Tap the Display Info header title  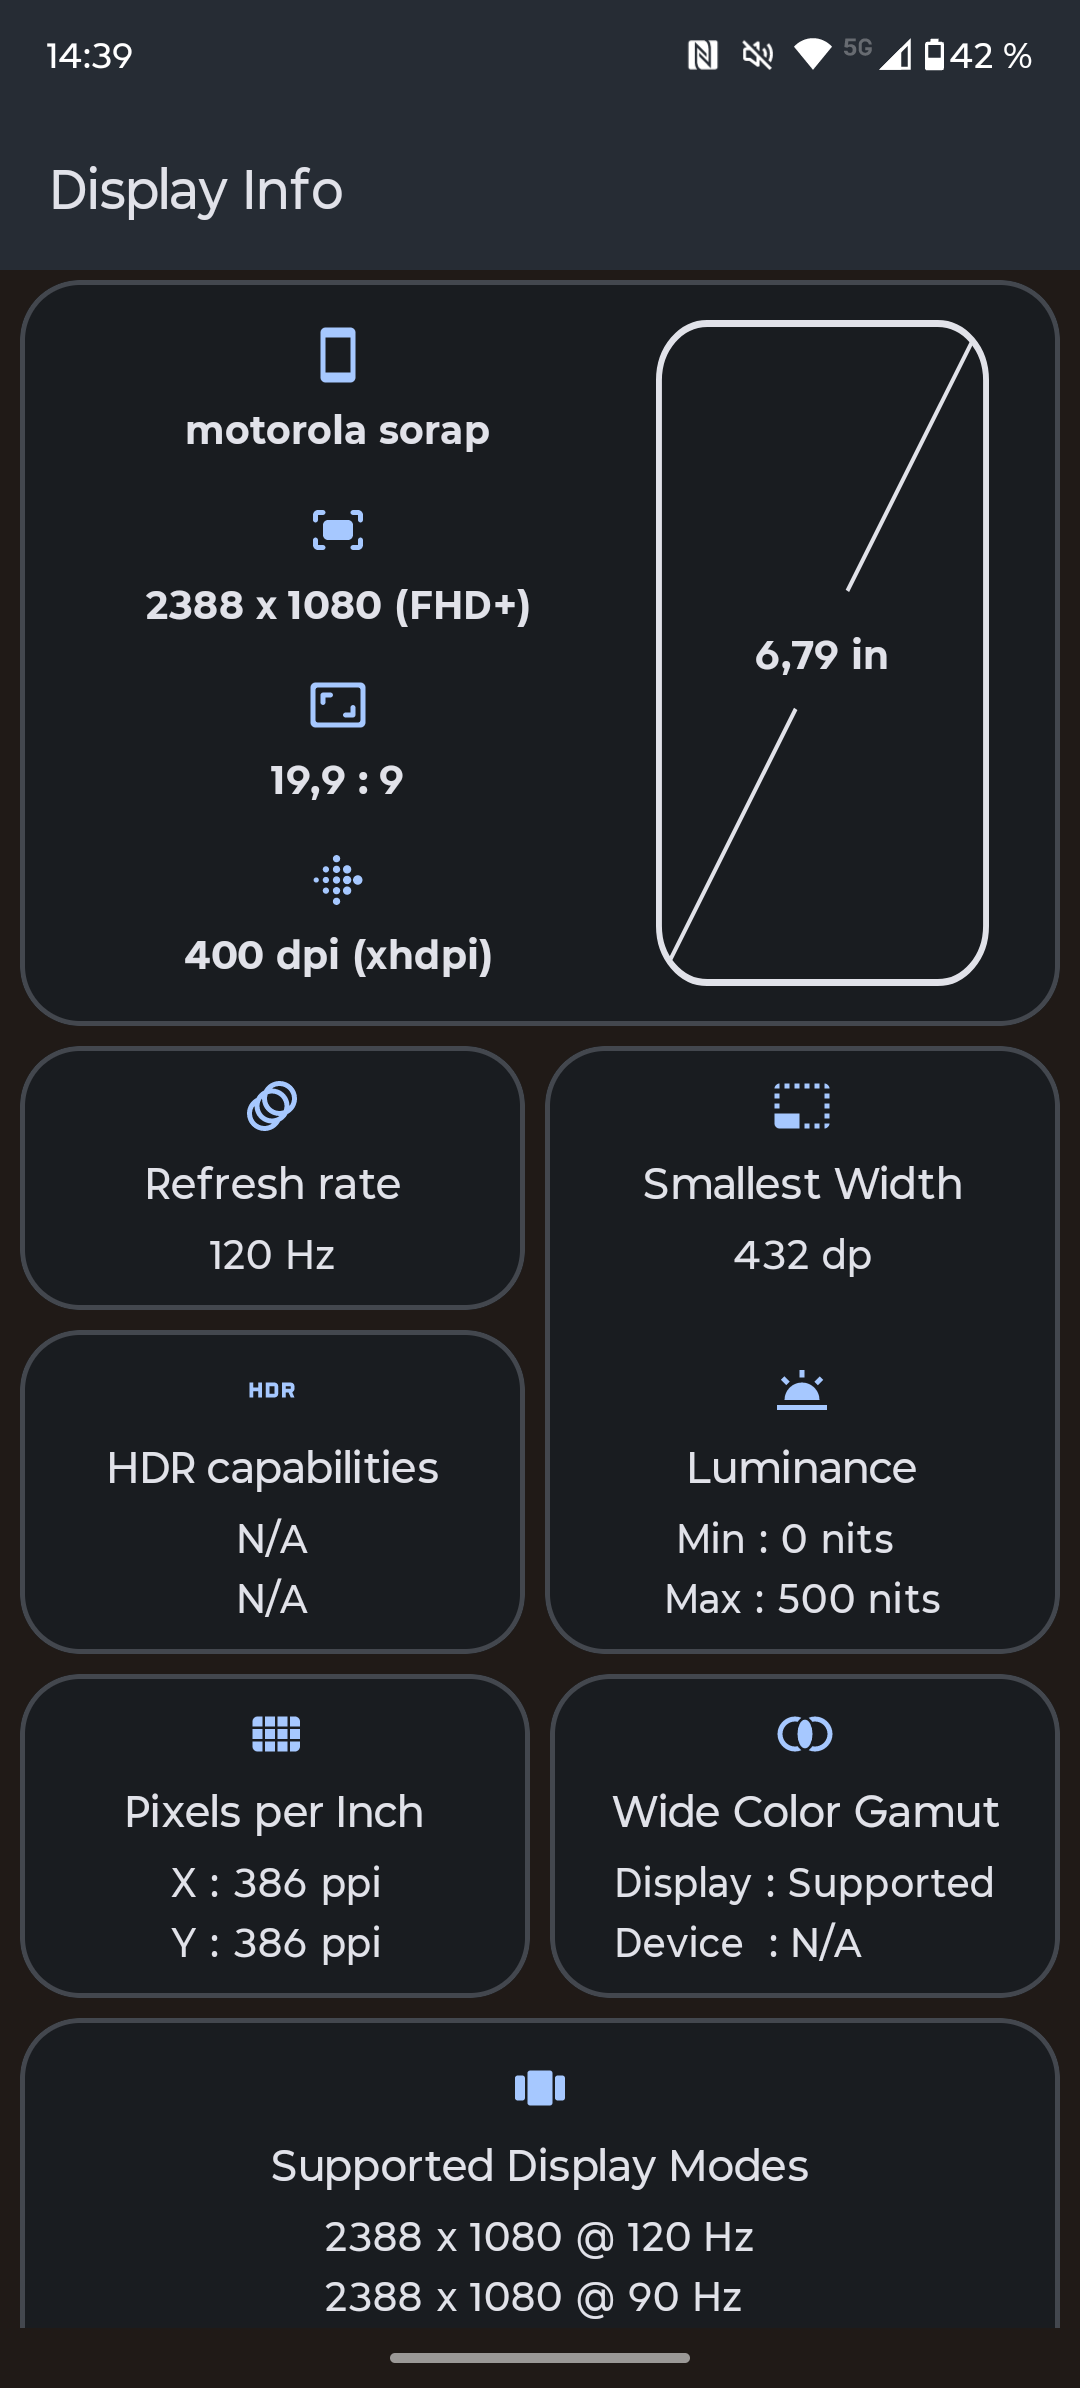point(197,190)
